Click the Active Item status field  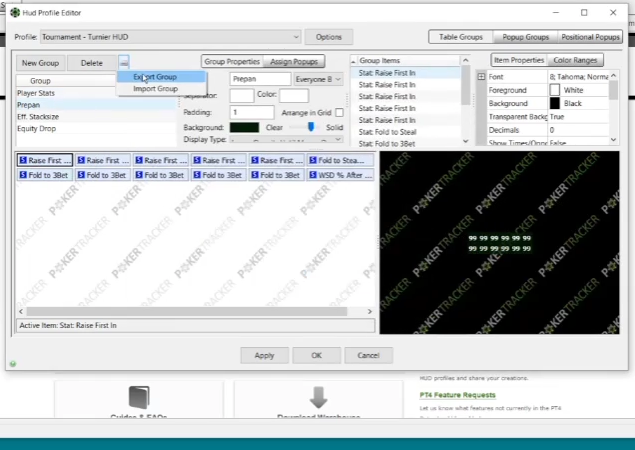pos(196,326)
